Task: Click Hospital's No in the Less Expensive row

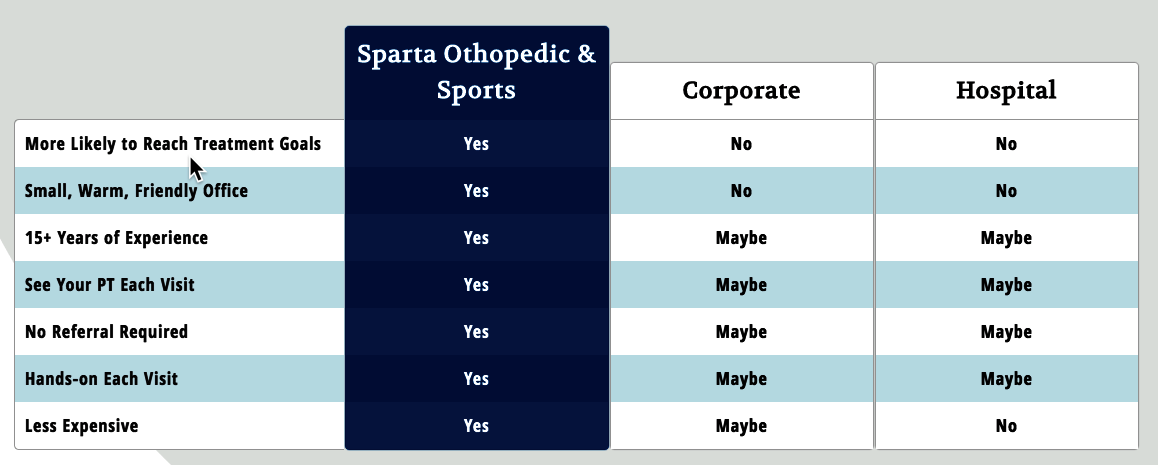Action: pos(1006,426)
